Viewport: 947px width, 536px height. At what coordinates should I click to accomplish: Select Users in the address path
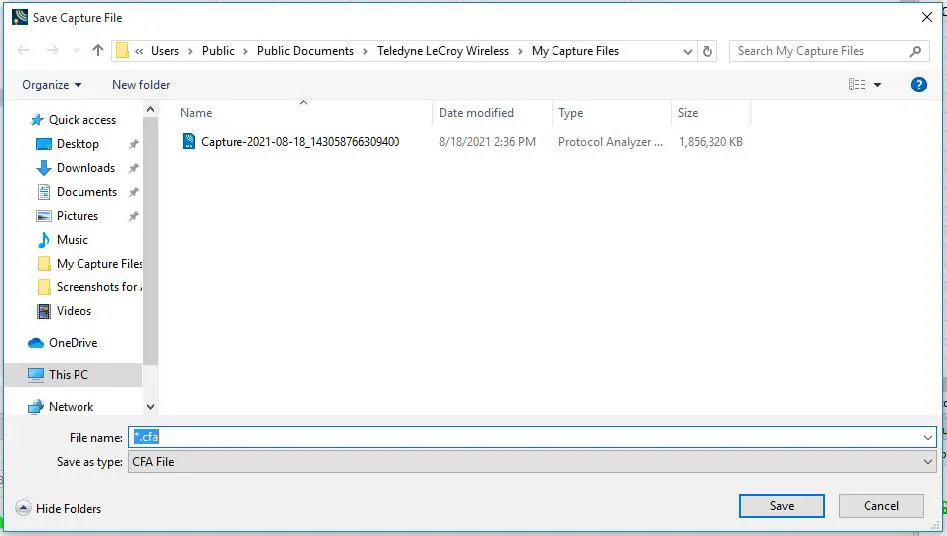165,51
